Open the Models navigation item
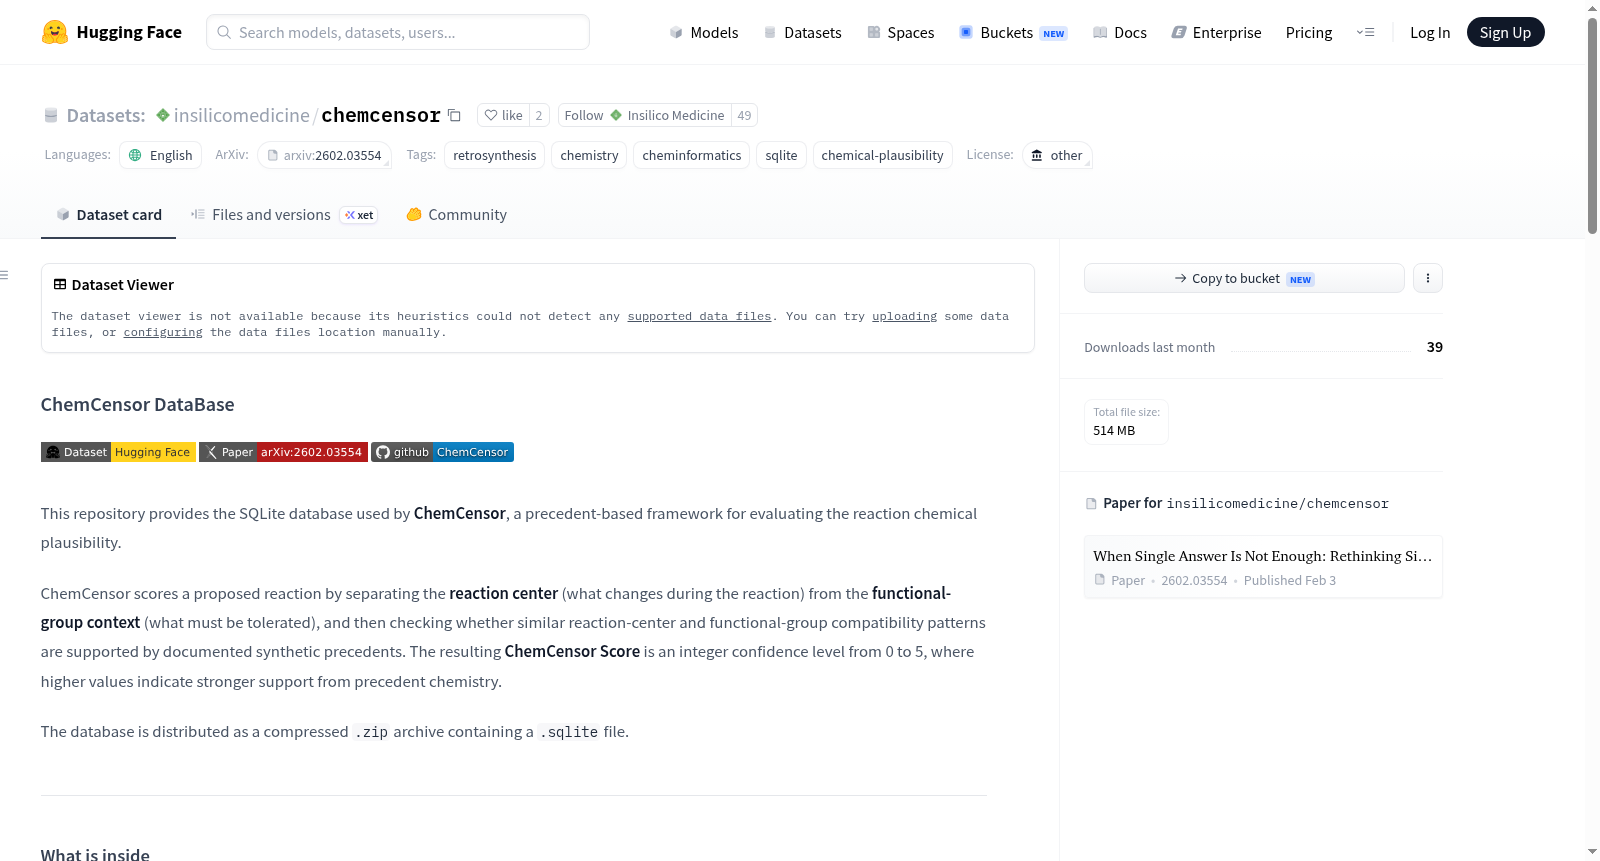The height and width of the screenshot is (861, 1600). click(704, 32)
